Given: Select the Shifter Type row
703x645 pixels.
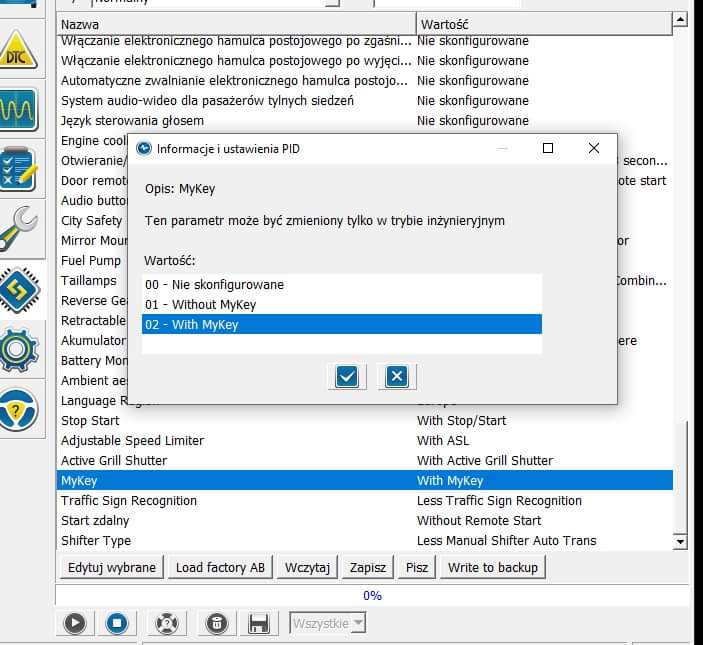Looking at the screenshot, I should pos(365,541).
